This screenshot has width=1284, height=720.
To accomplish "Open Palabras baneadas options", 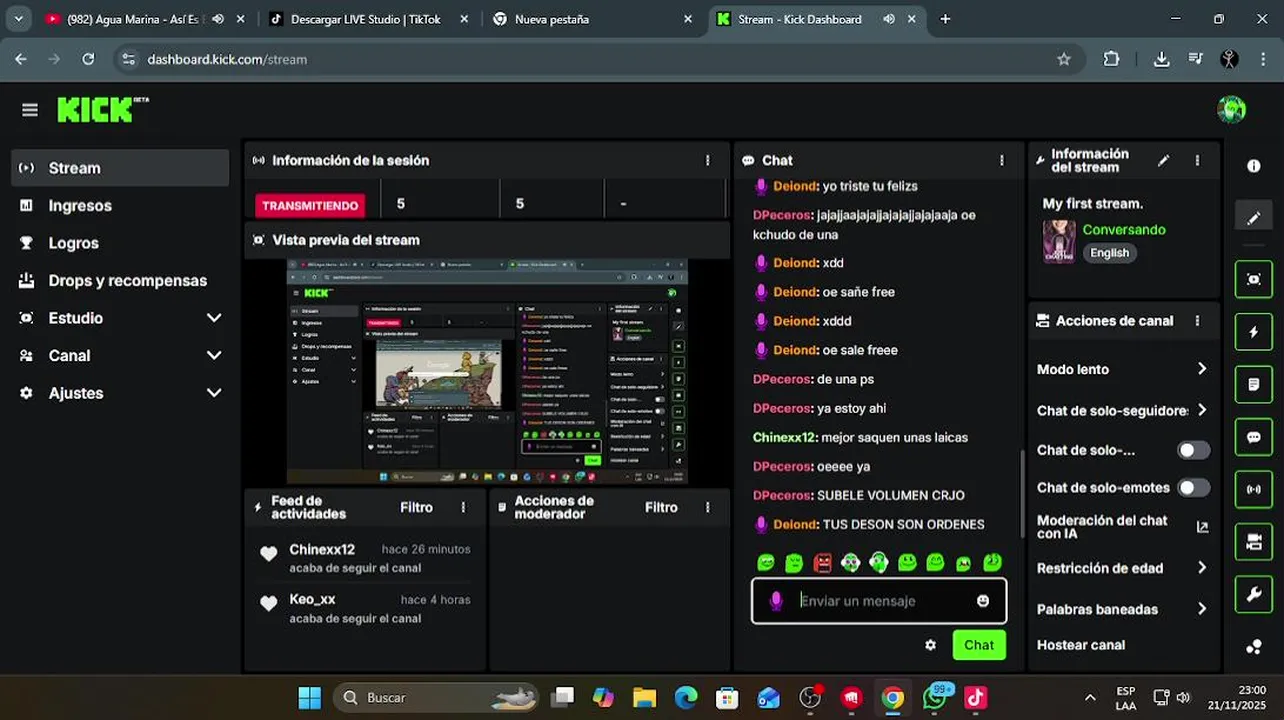I will [x=1122, y=609].
